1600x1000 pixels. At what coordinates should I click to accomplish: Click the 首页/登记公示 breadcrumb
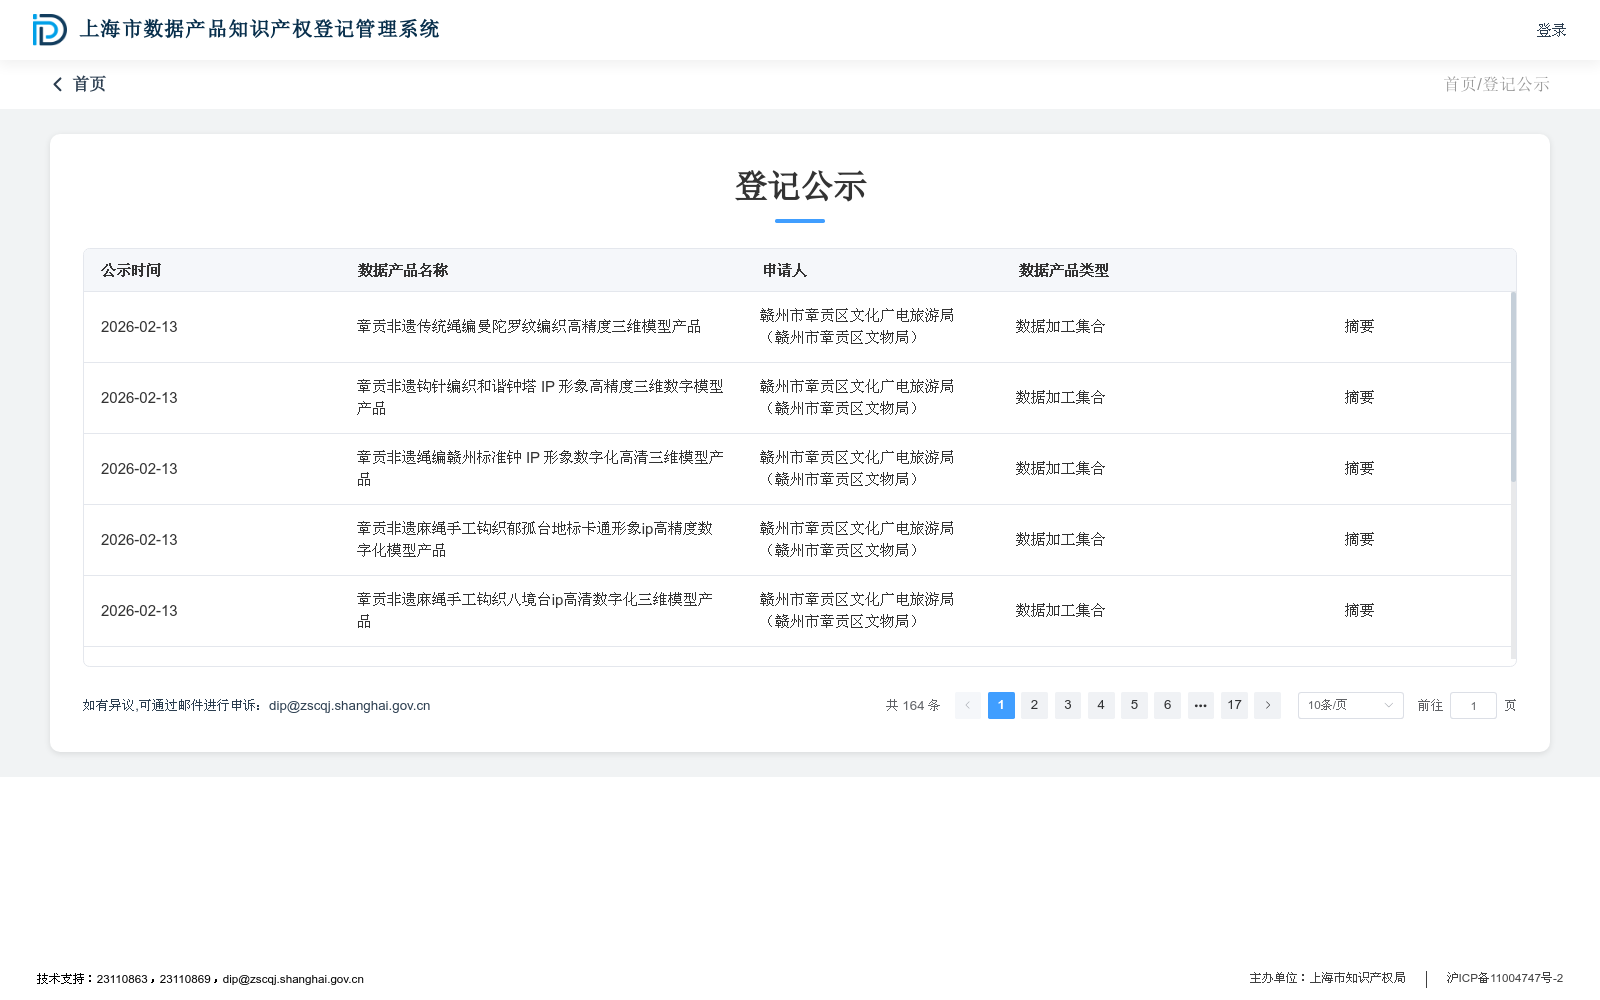click(x=1496, y=85)
